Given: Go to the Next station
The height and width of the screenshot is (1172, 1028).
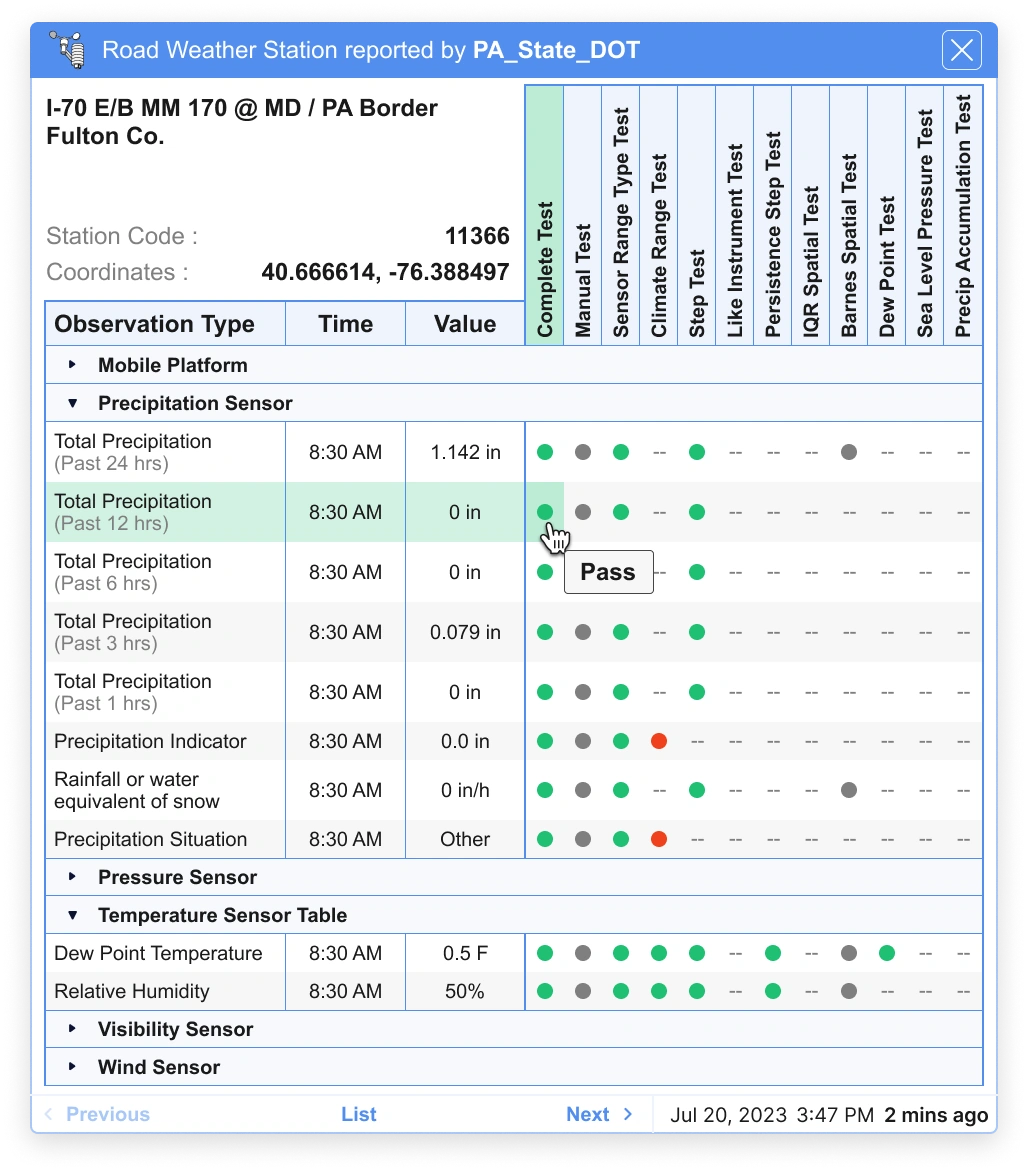Looking at the screenshot, I should [x=599, y=1114].
